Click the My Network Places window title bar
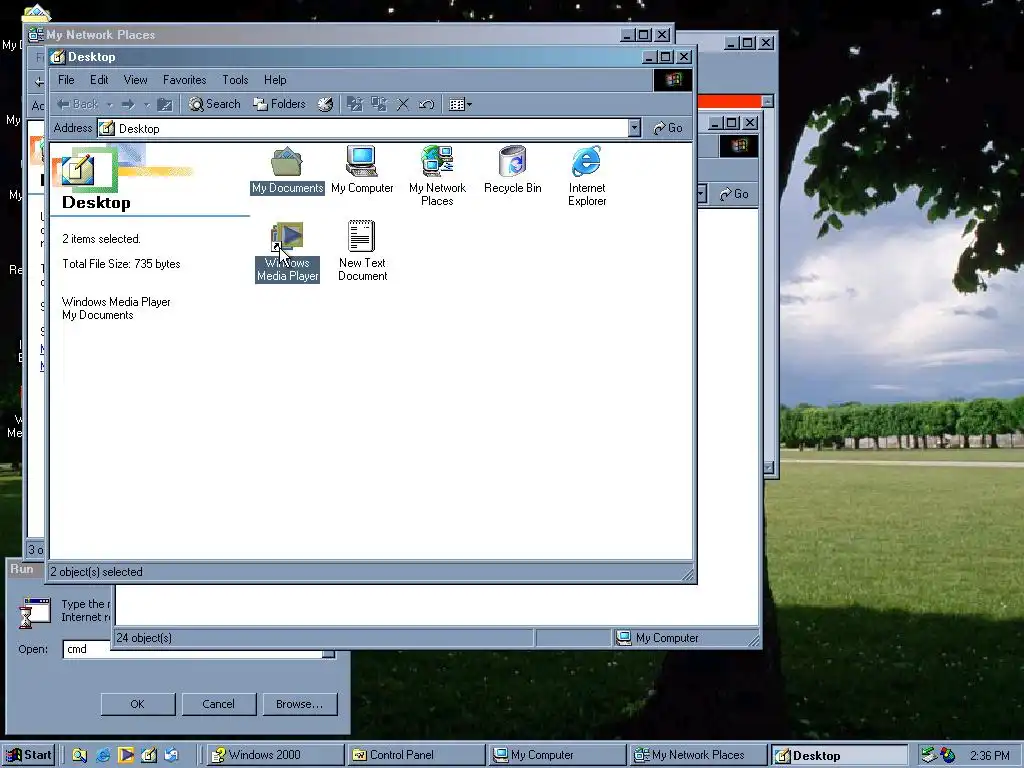This screenshot has width=1024, height=768. point(327,35)
